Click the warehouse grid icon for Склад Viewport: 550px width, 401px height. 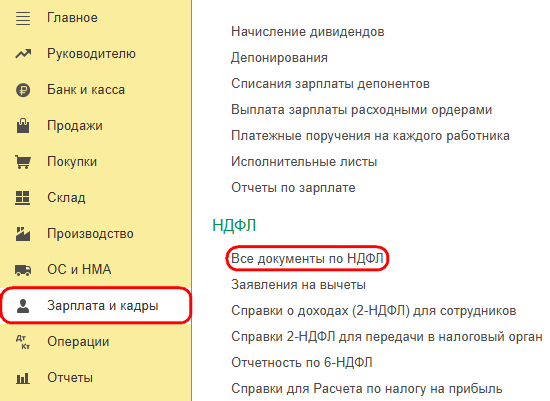click(23, 198)
